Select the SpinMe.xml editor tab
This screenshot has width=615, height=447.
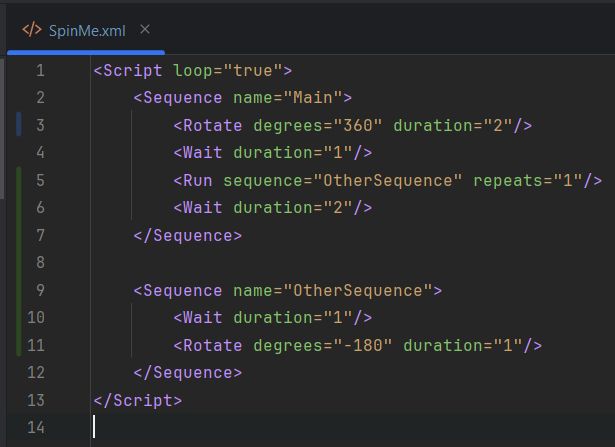[x=86, y=31]
